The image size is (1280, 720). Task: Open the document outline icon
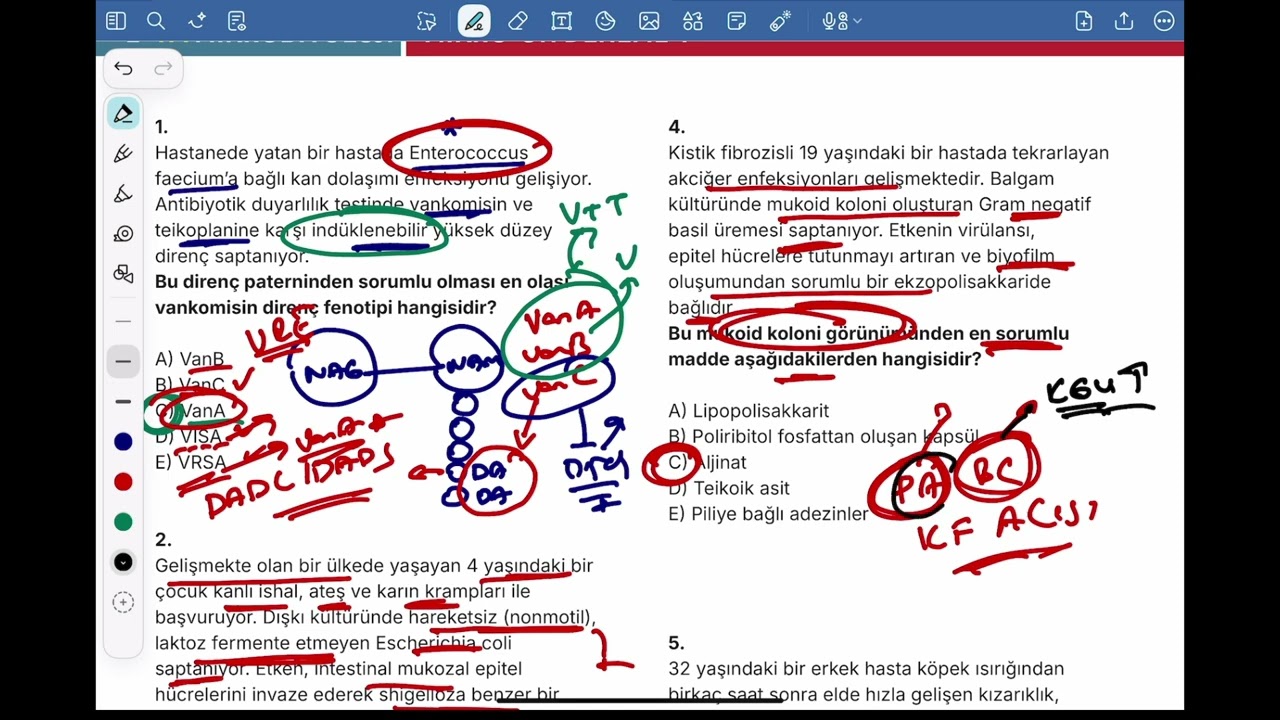coord(236,20)
